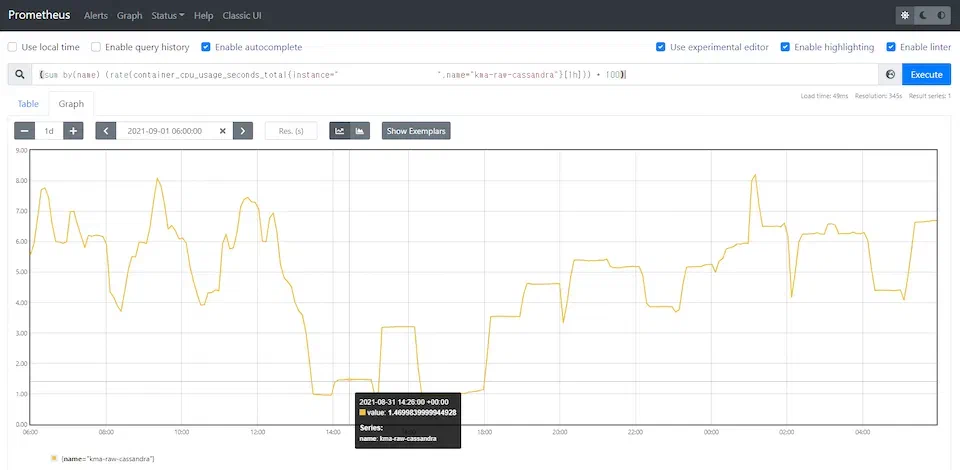Open the Help page

[x=203, y=15]
